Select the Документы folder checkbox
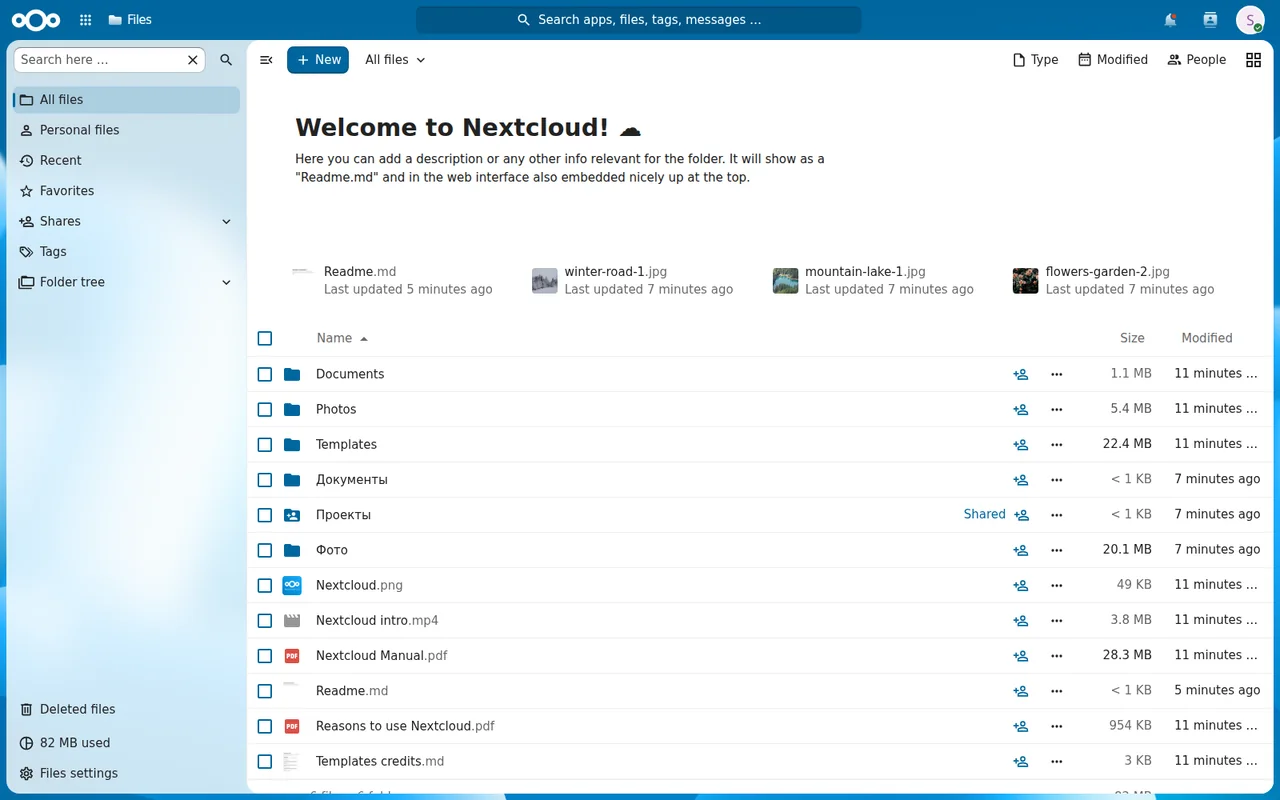The width and height of the screenshot is (1280, 800). [265, 480]
